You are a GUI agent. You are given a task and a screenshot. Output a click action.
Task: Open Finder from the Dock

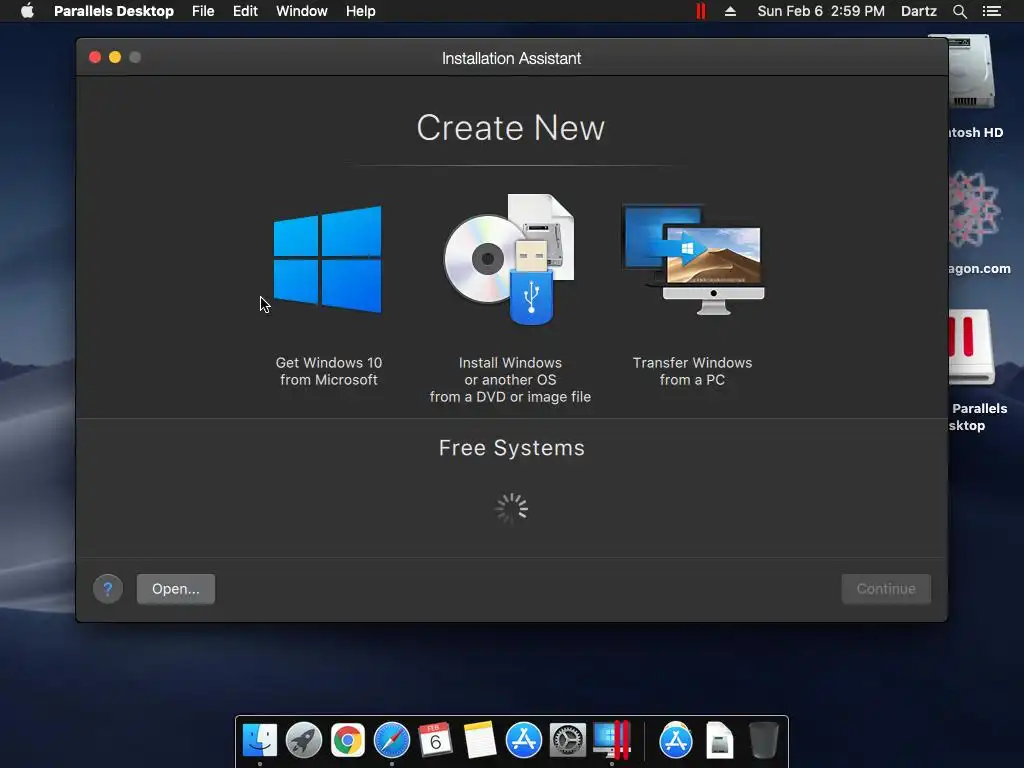point(260,741)
